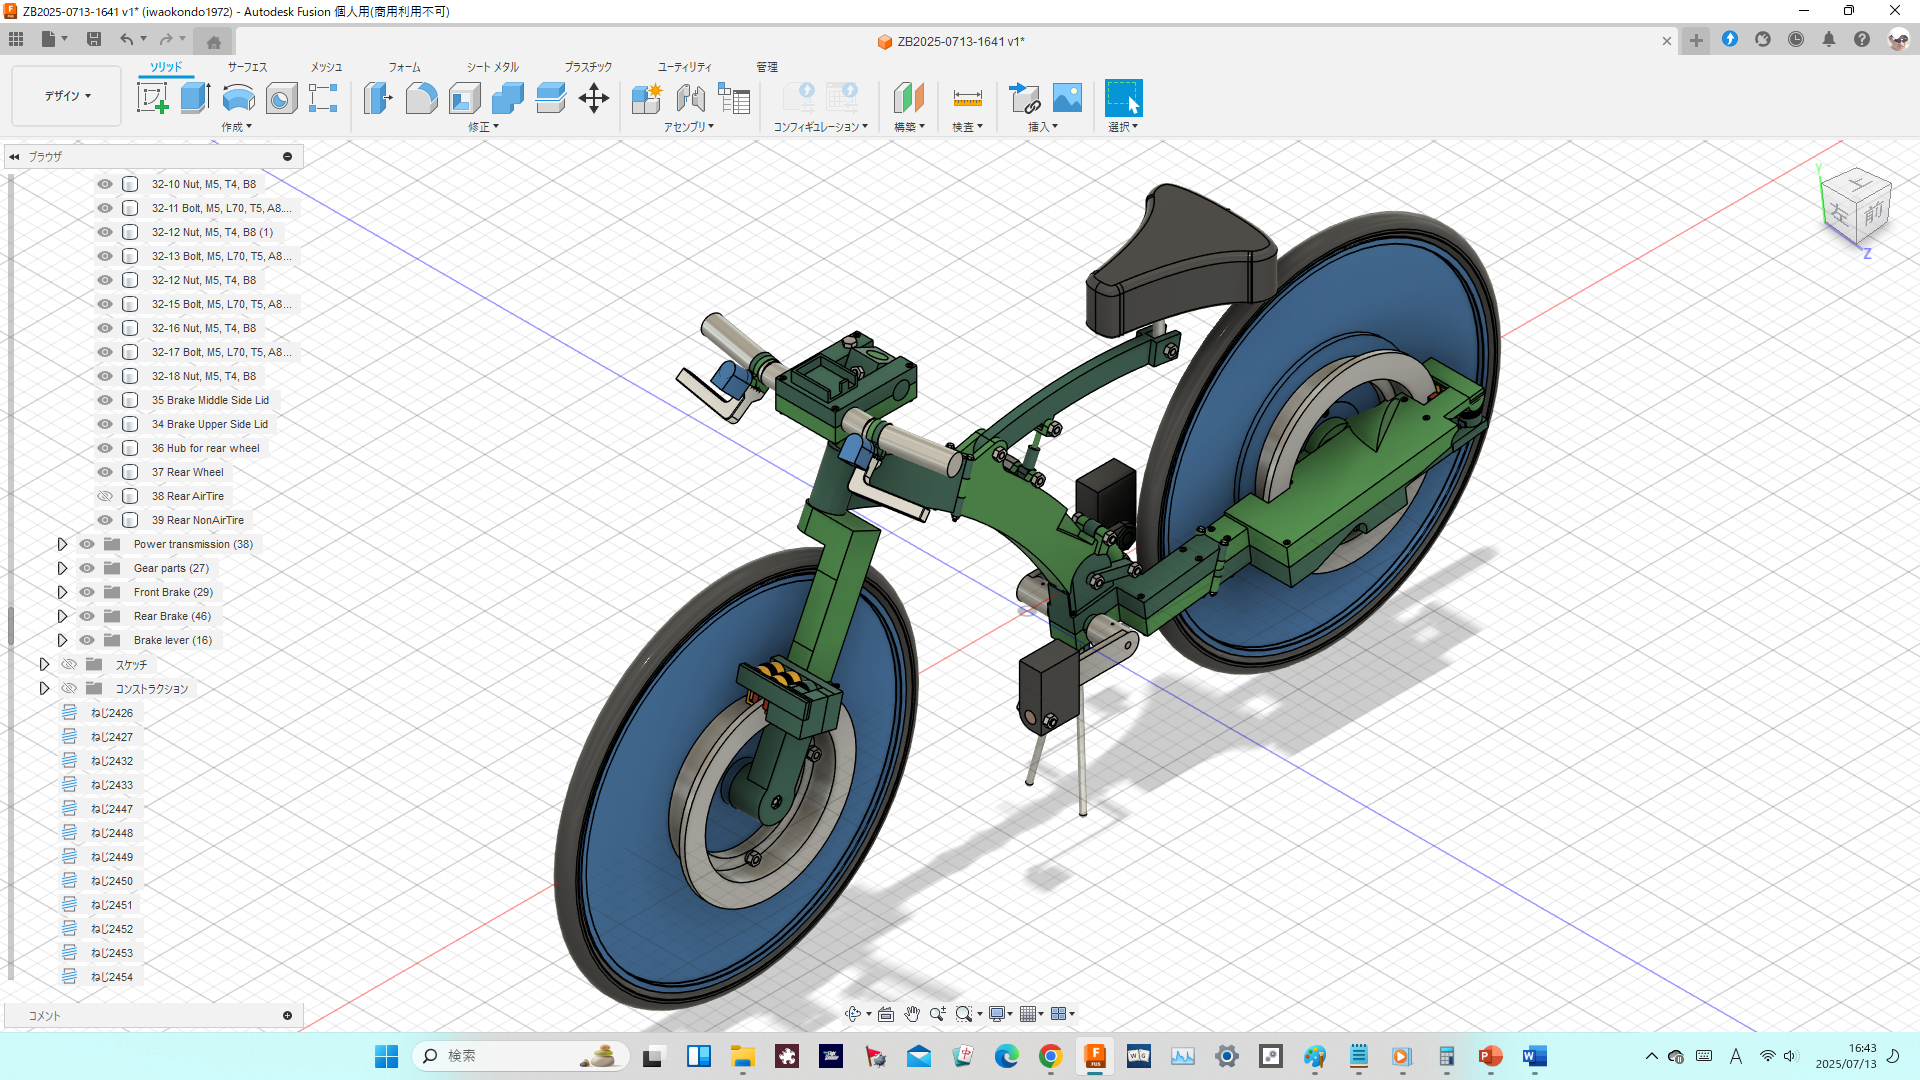This screenshot has width=1920, height=1080.
Task: Switch to the シート メタル tab
Action: point(492,67)
